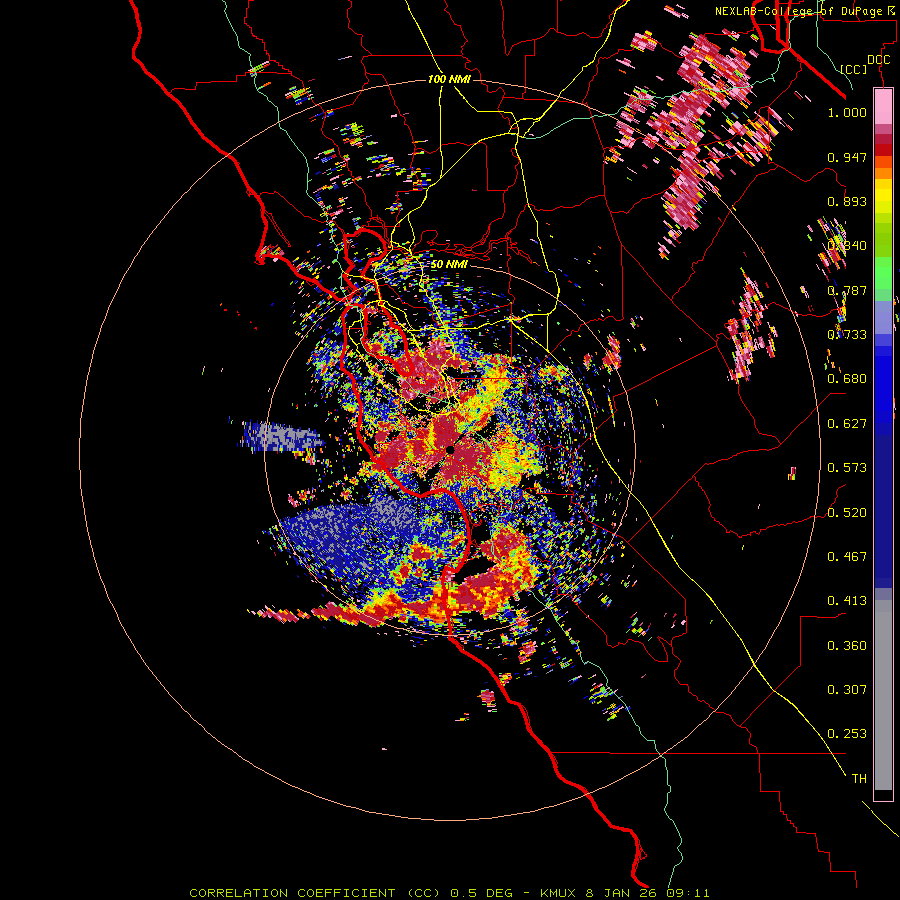Select the 0.733 legend value

pyautogui.click(x=847, y=335)
